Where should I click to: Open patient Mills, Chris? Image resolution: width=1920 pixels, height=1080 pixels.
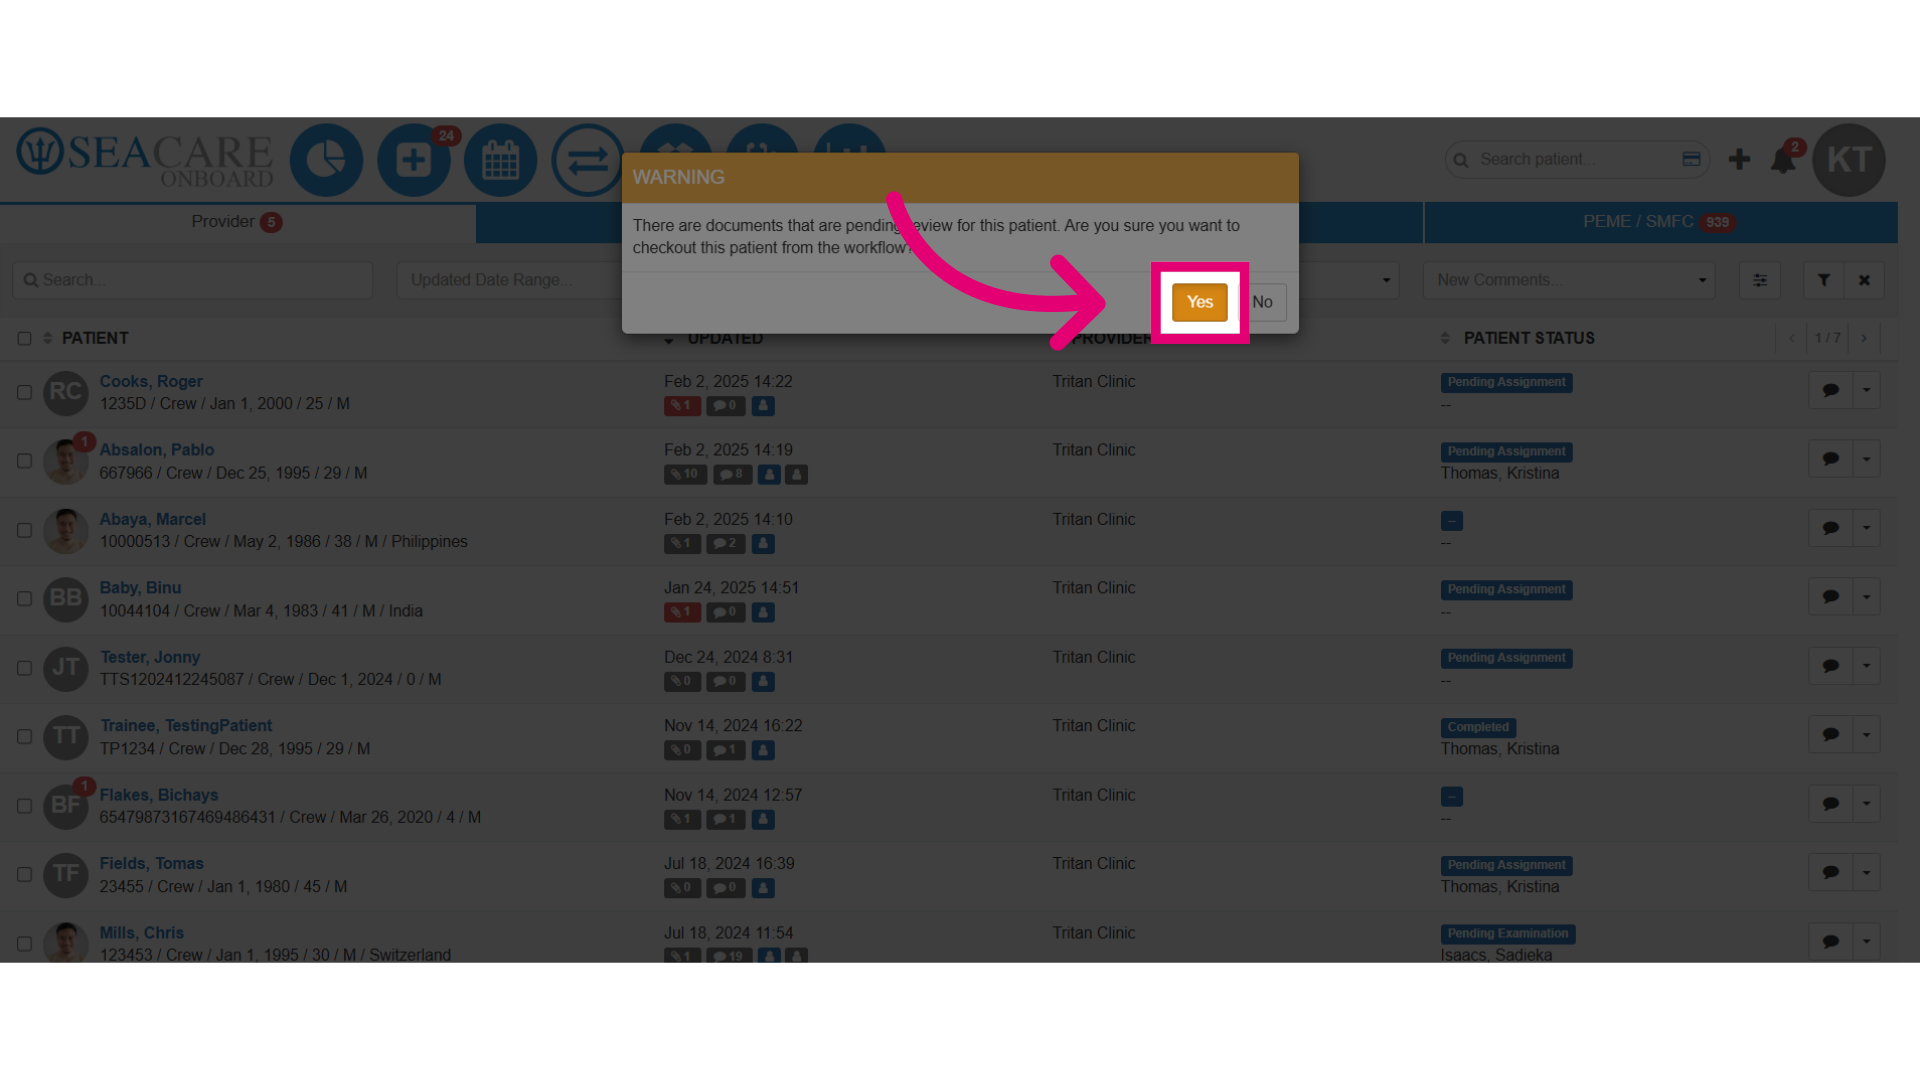142,933
